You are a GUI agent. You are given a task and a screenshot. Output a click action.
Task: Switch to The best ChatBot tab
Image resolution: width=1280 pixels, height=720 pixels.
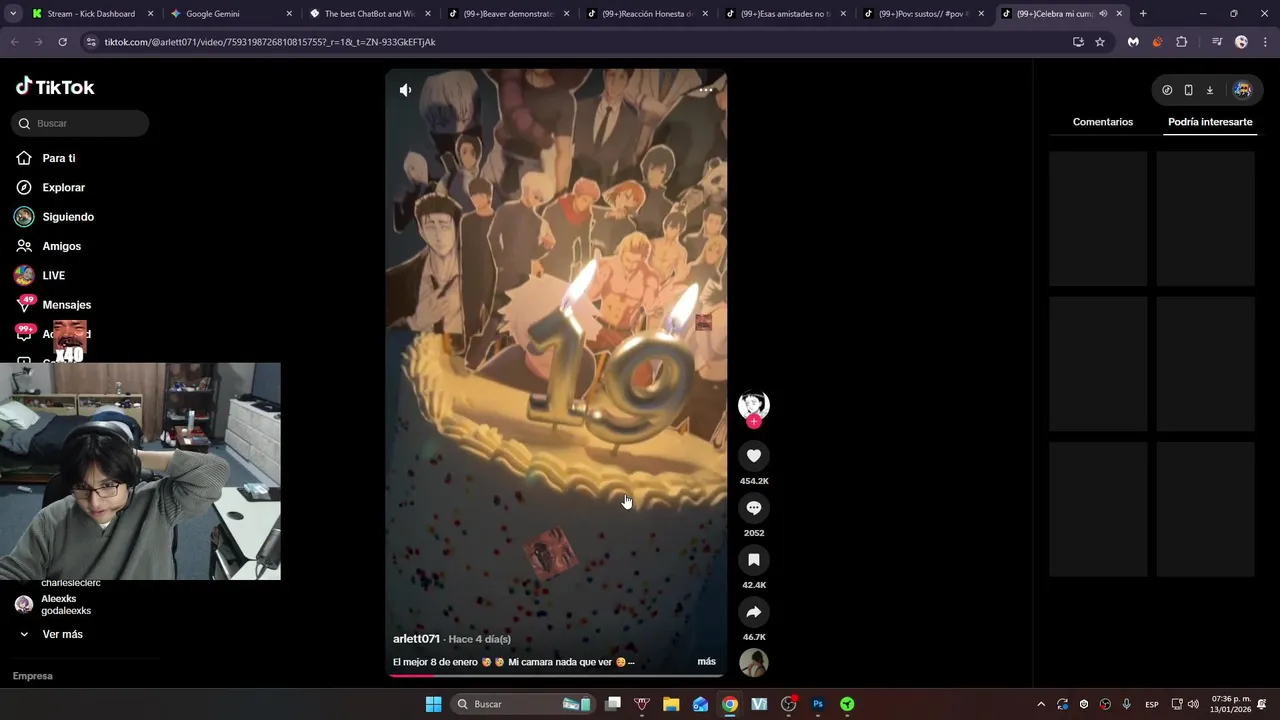pos(369,14)
